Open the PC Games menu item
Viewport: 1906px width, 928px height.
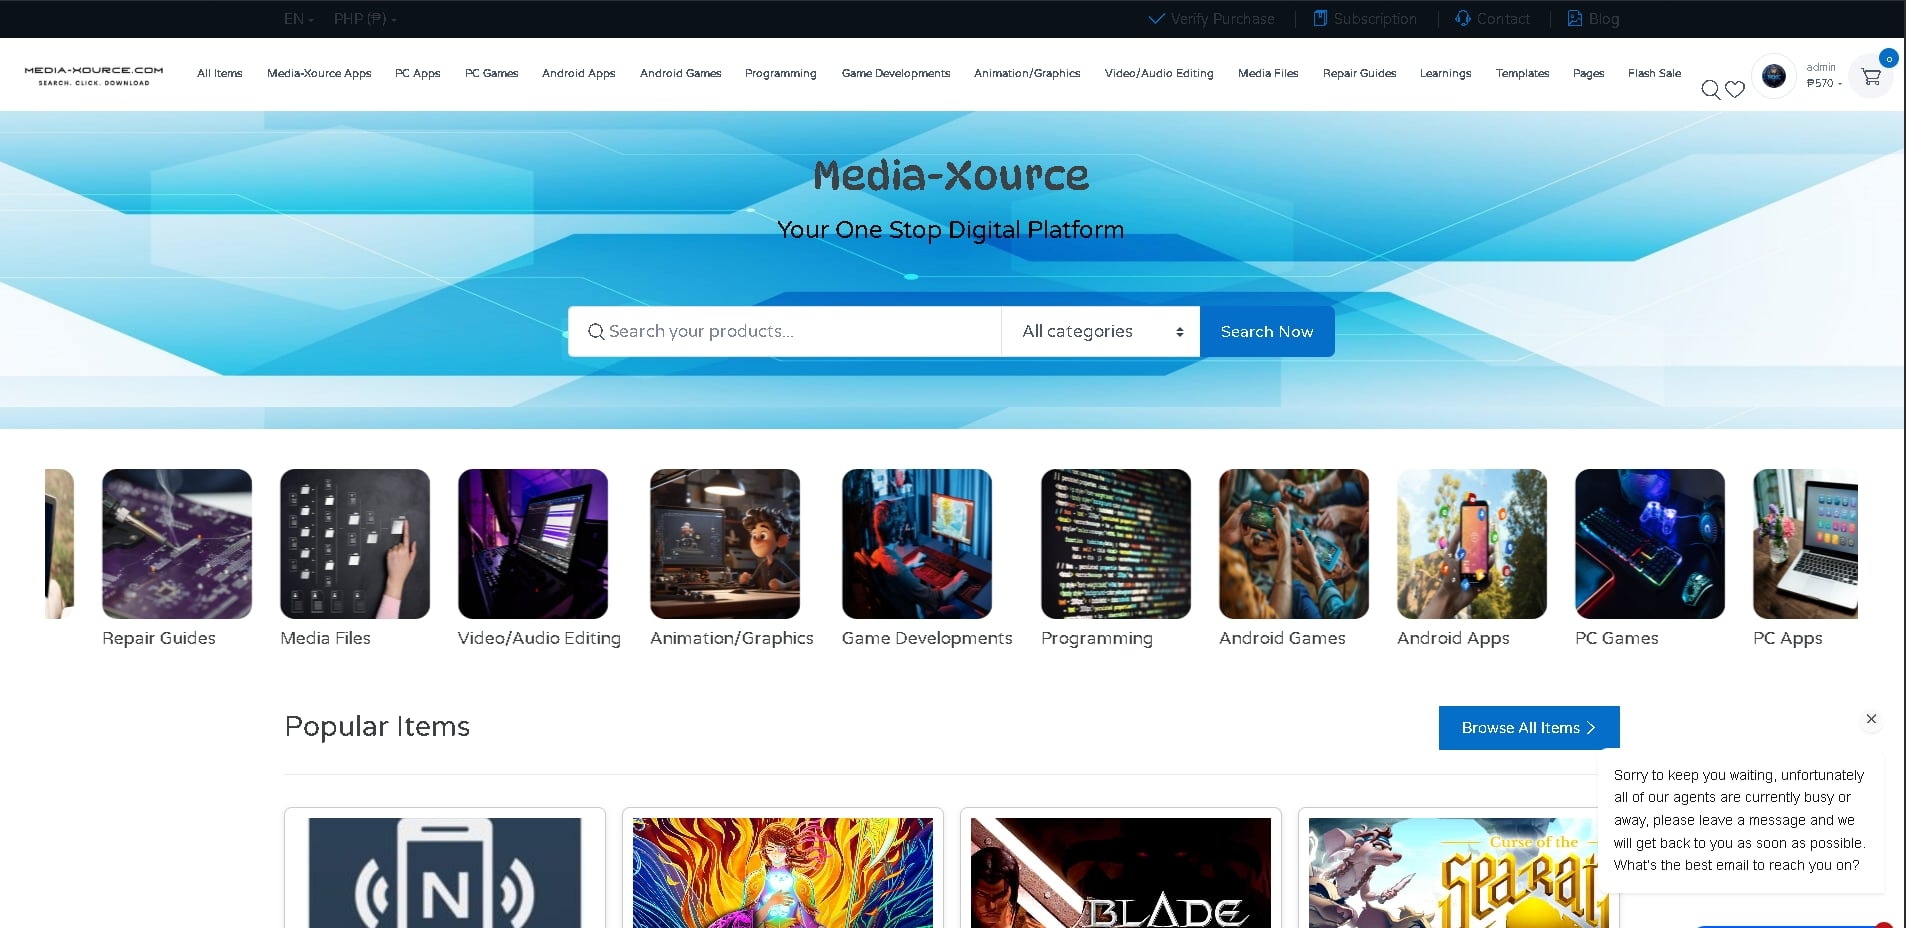click(491, 73)
